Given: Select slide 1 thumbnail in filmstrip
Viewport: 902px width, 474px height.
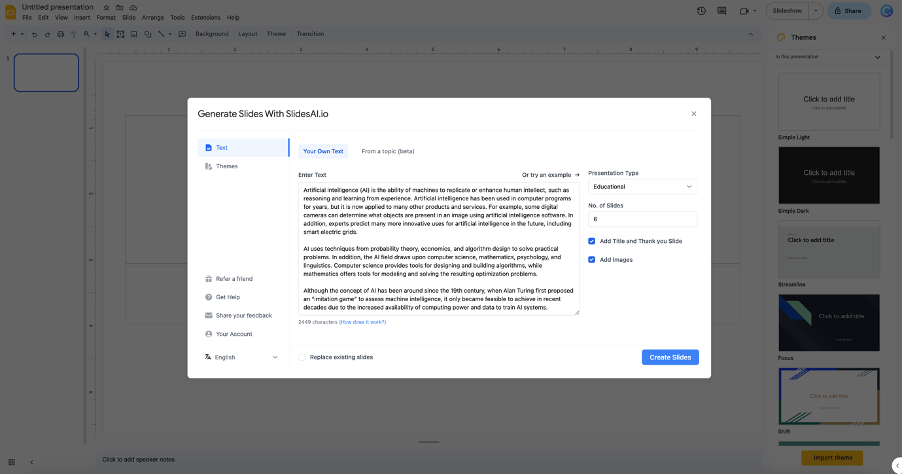Looking at the screenshot, I should (46, 72).
